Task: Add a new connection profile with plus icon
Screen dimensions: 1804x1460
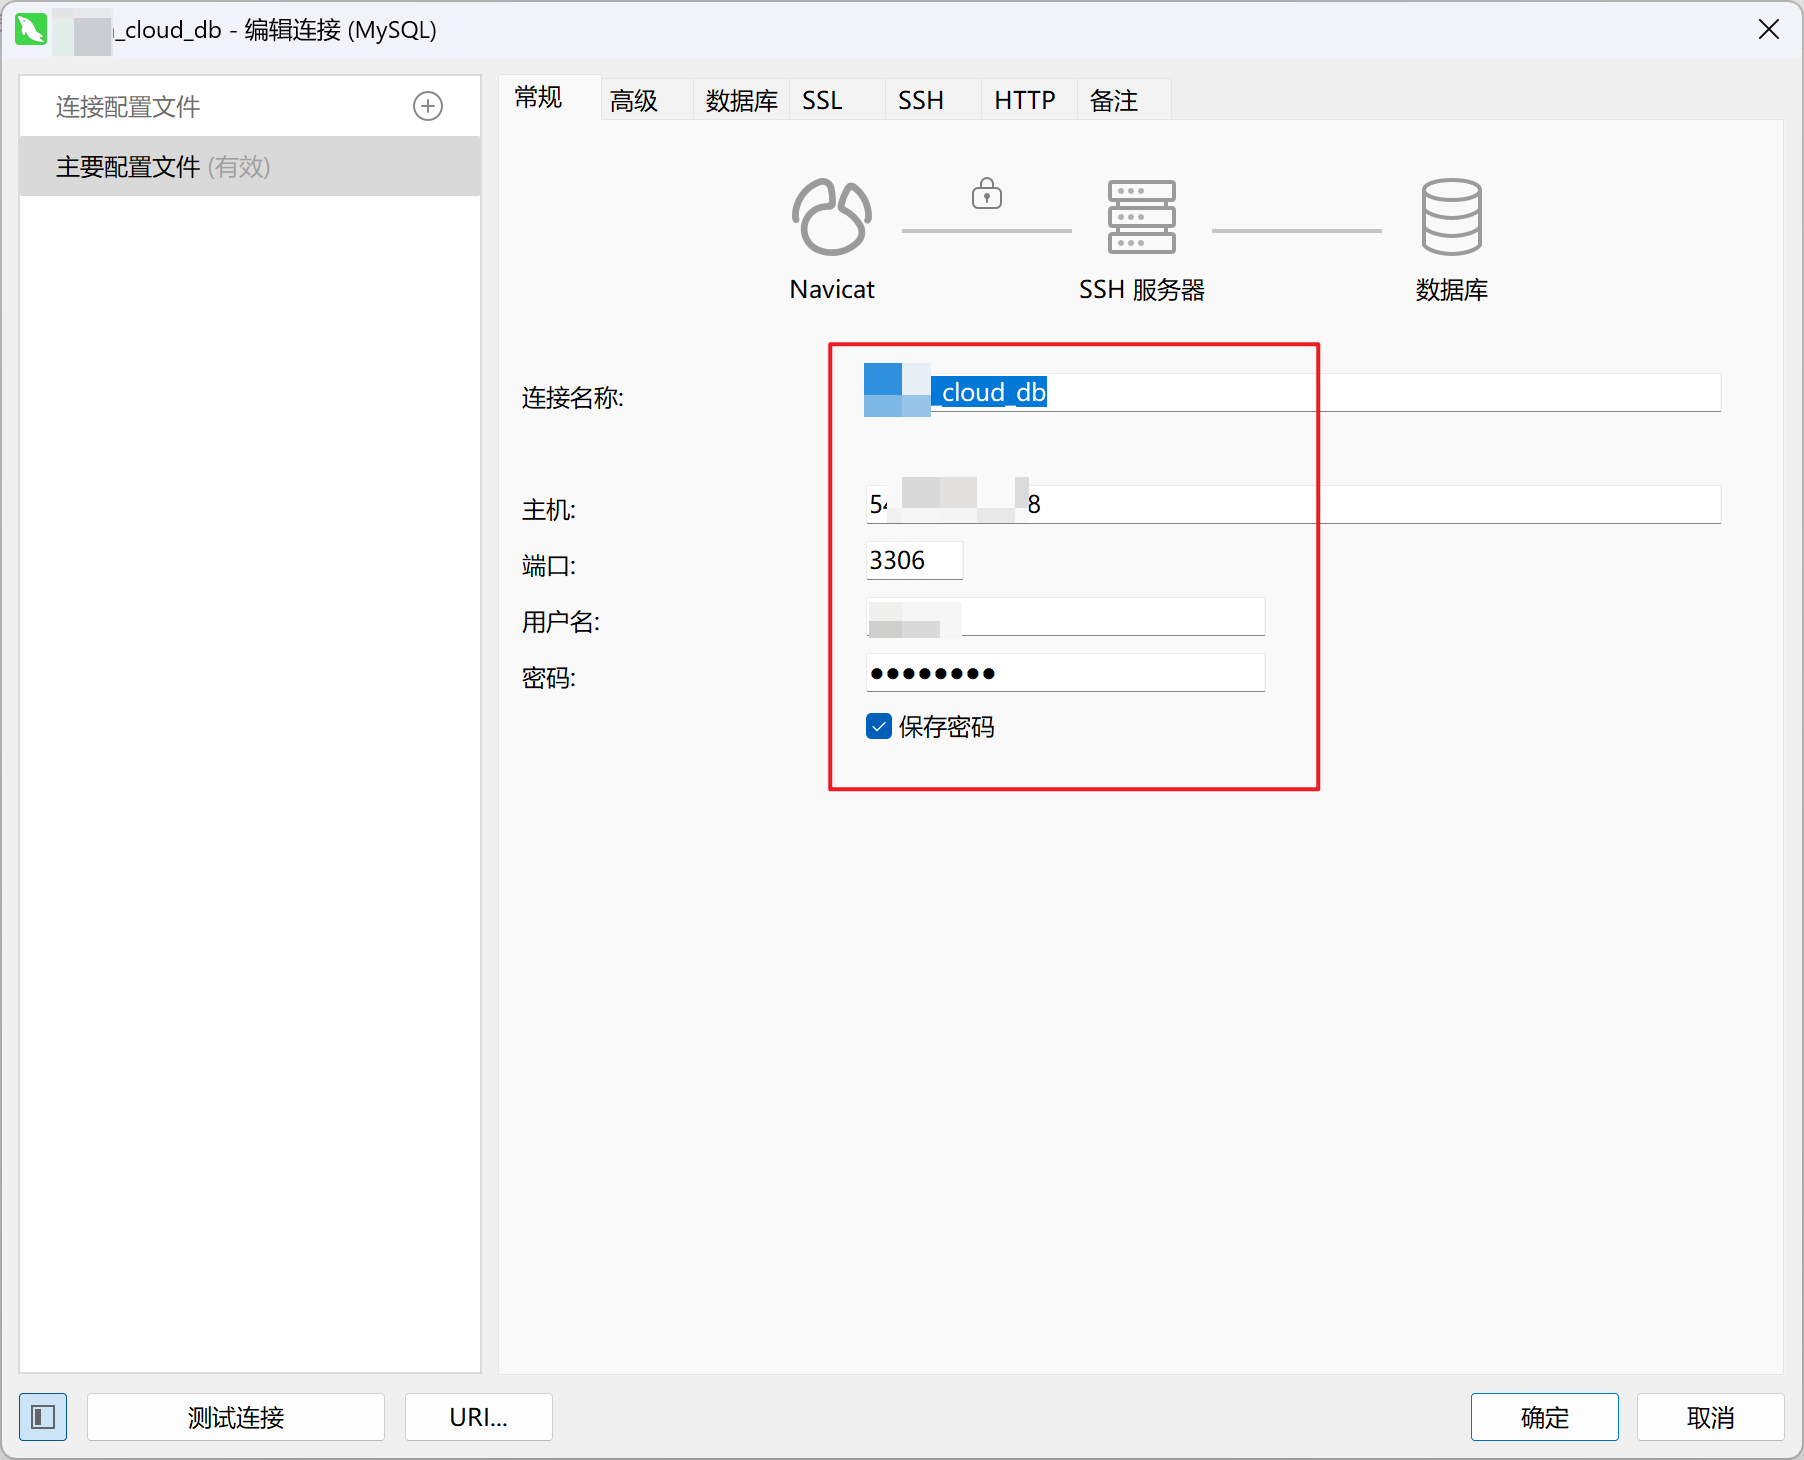Action: point(428,106)
